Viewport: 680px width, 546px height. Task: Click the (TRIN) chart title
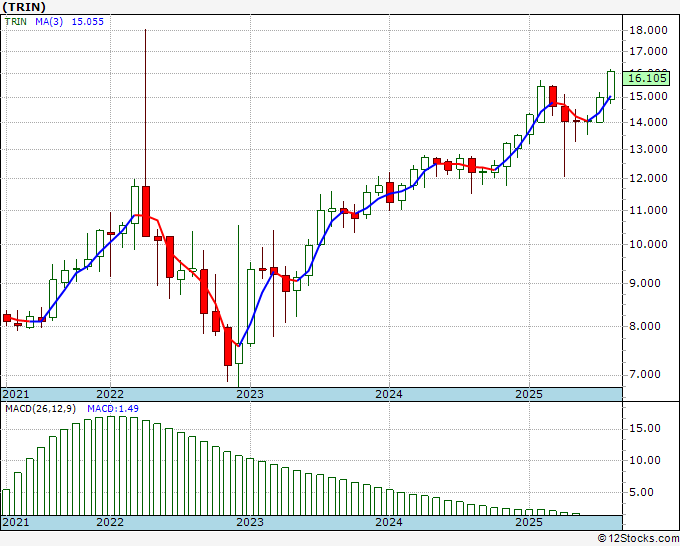[24, 7]
